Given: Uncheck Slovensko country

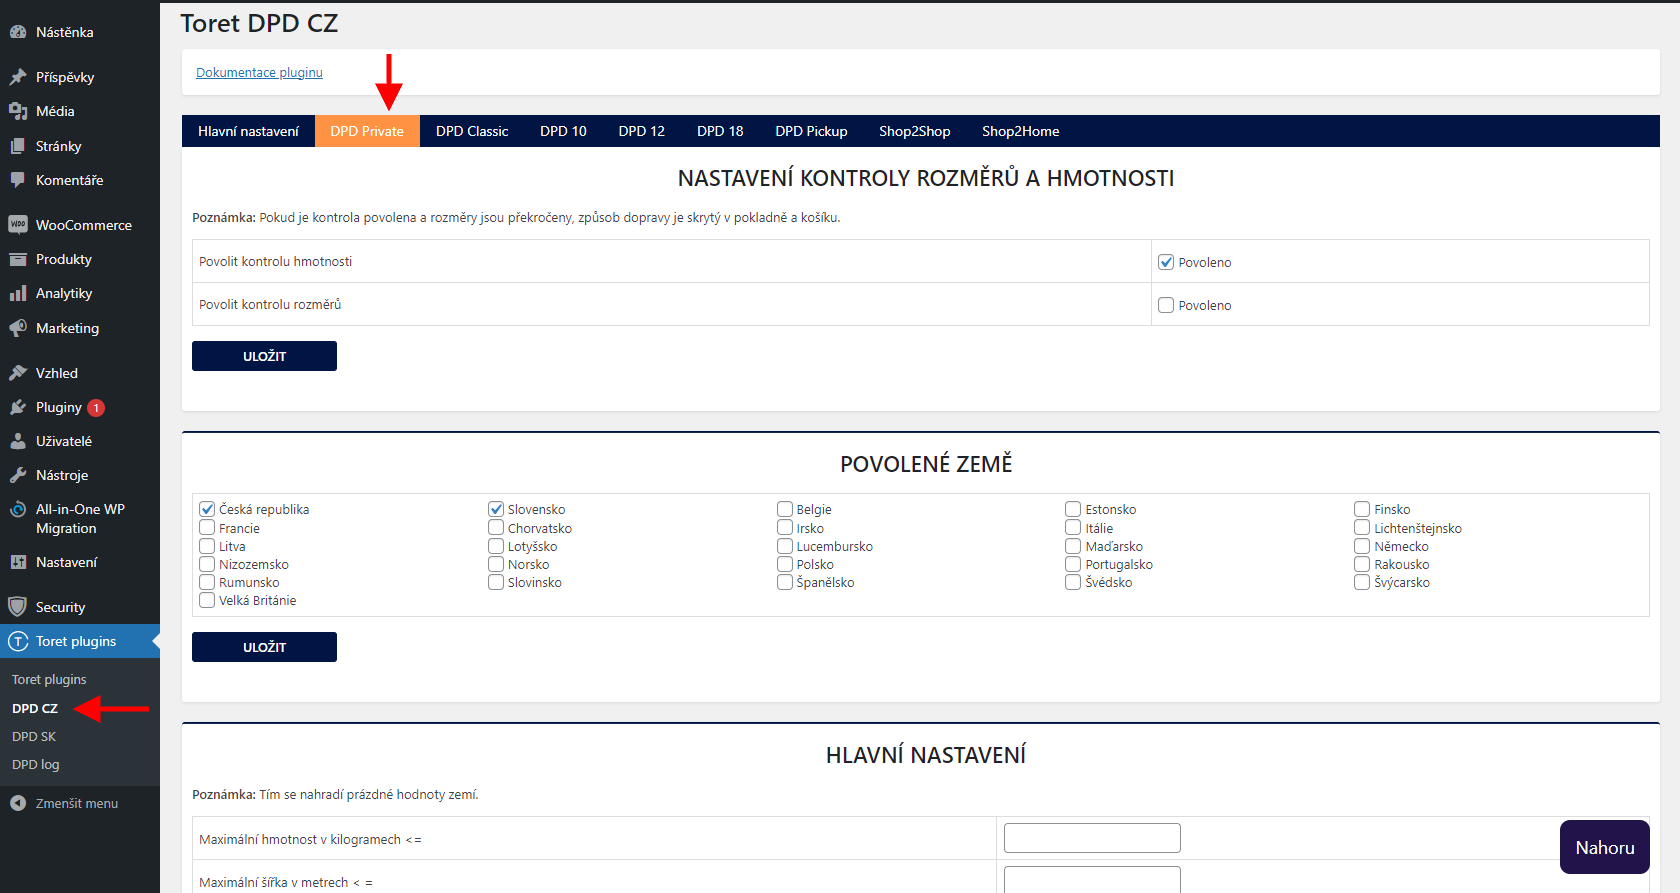Looking at the screenshot, I should click(496, 509).
